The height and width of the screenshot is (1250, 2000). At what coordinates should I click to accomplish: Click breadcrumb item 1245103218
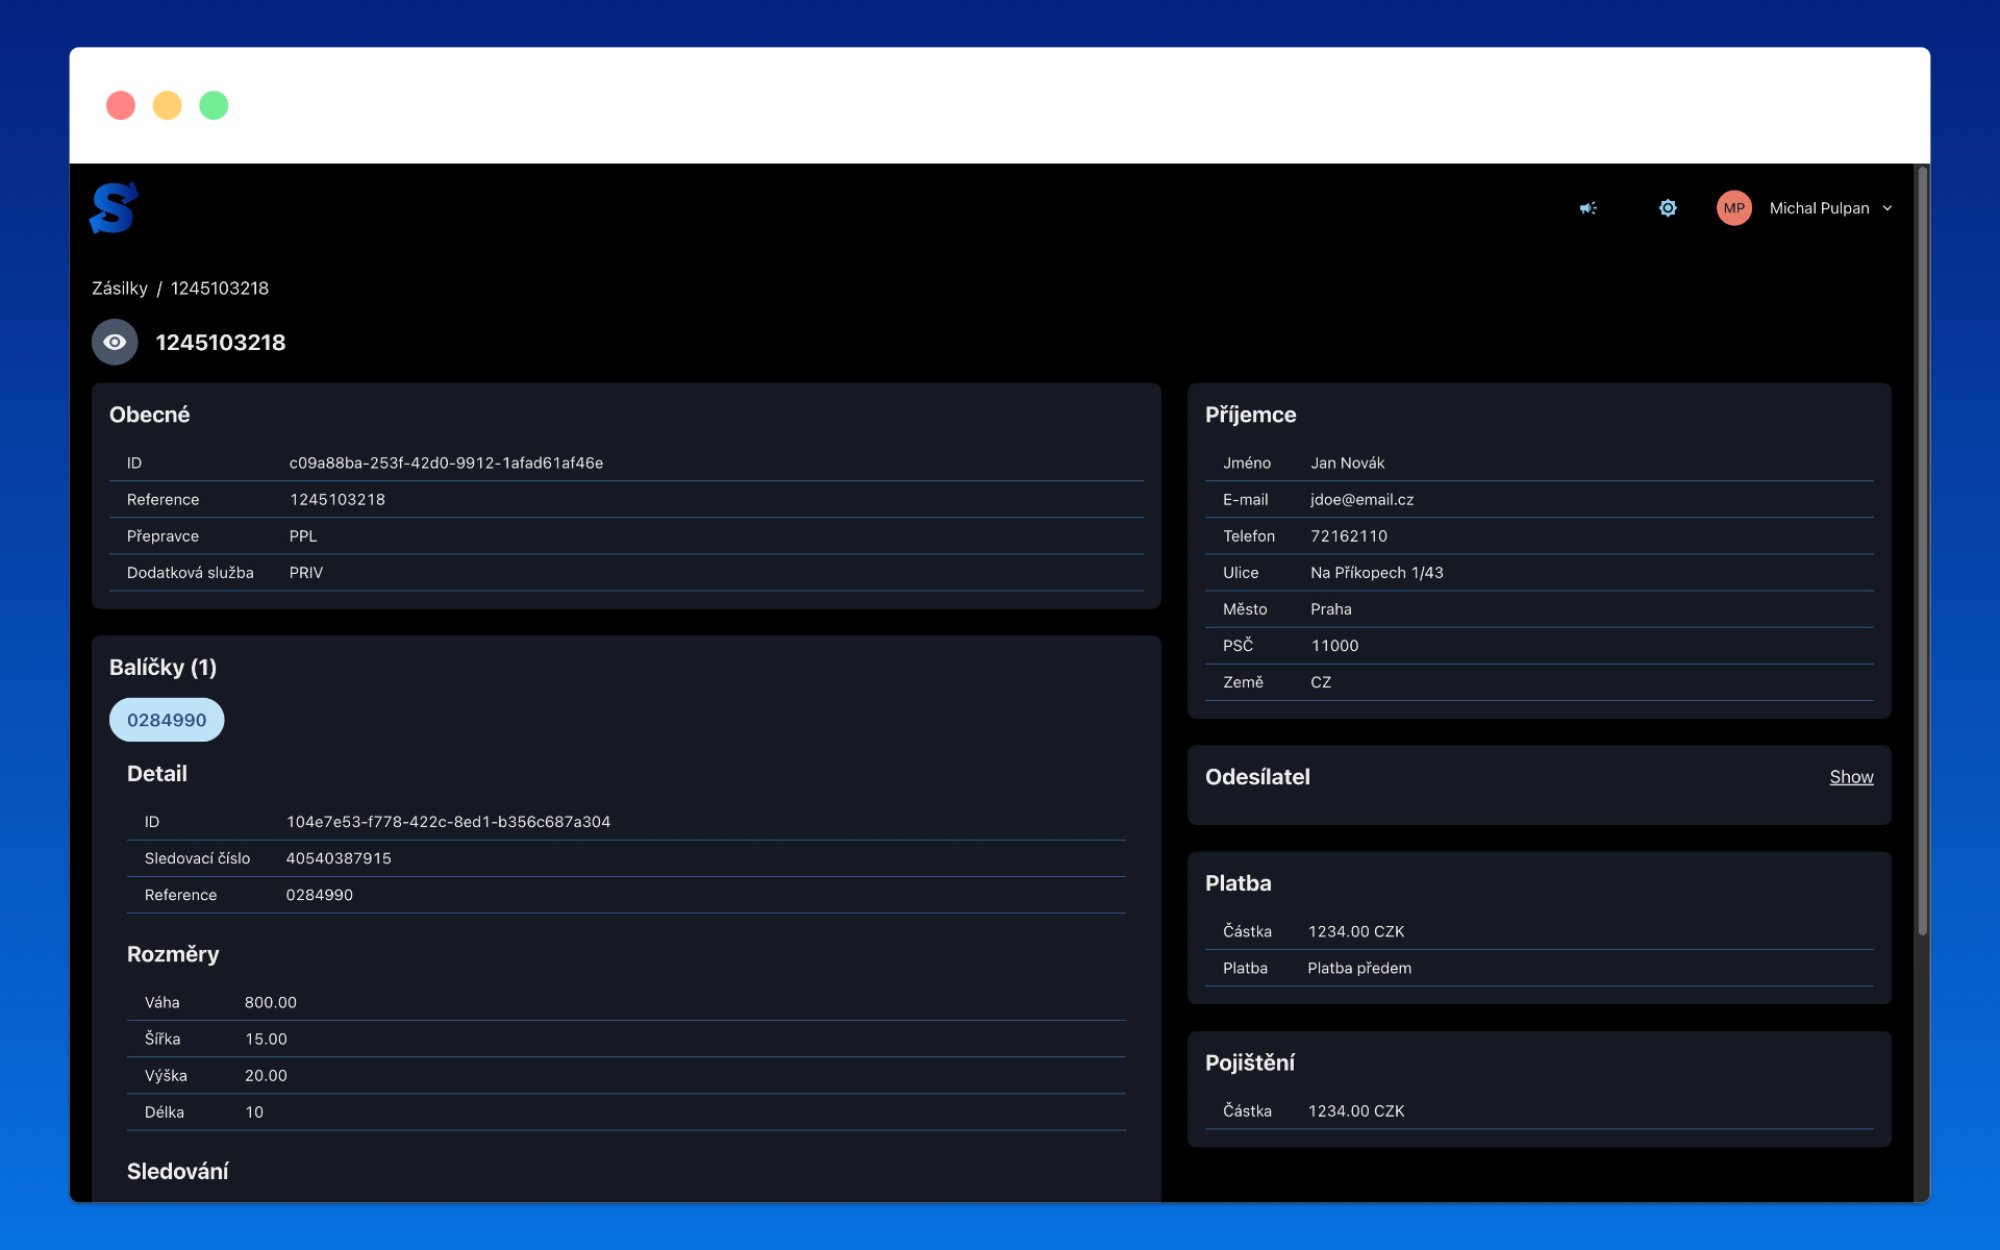(x=219, y=288)
